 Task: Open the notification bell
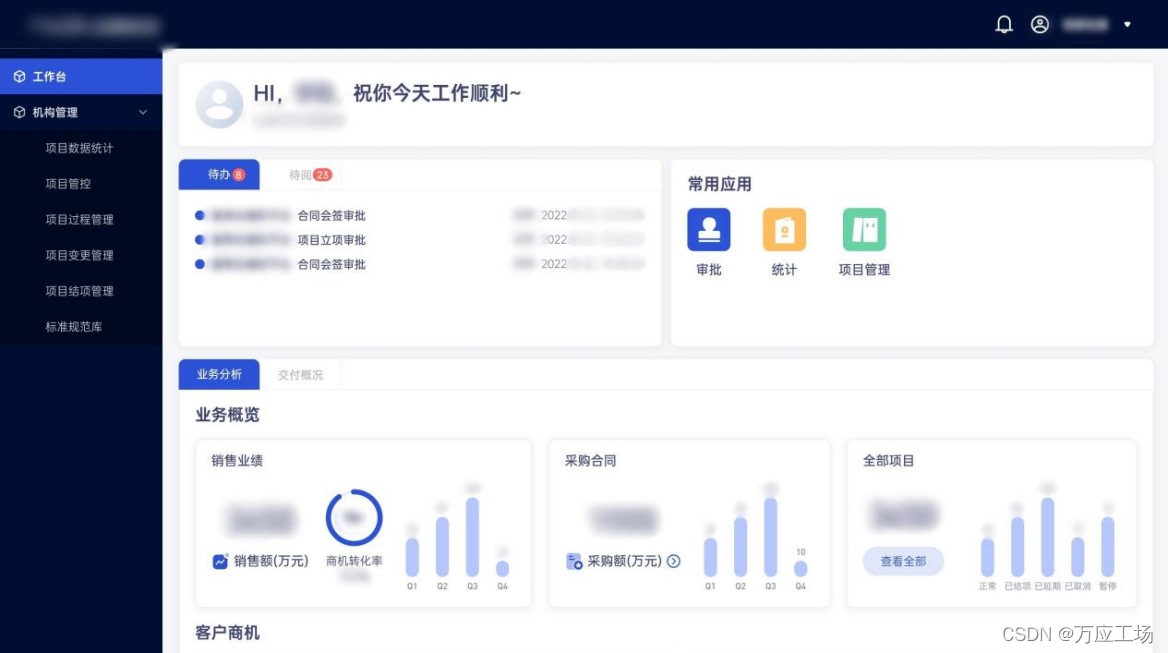click(x=1003, y=25)
